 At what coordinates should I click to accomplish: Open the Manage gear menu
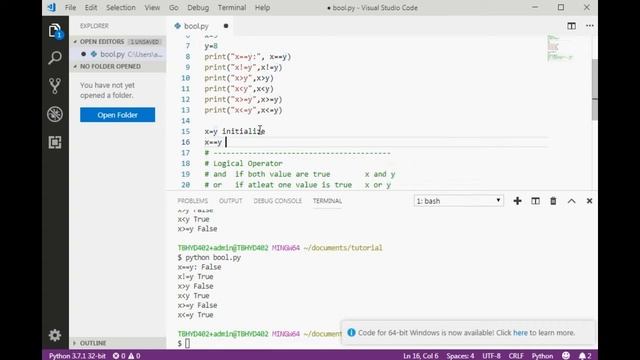[55, 335]
